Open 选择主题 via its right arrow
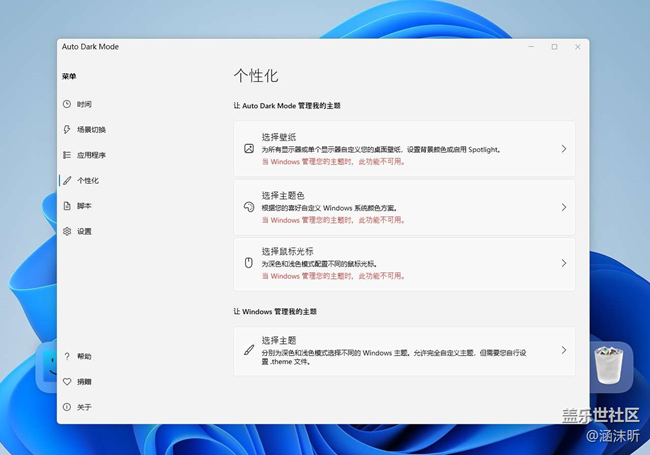The image size is (650, 455). pyautogui.click(x=564, y=351)
